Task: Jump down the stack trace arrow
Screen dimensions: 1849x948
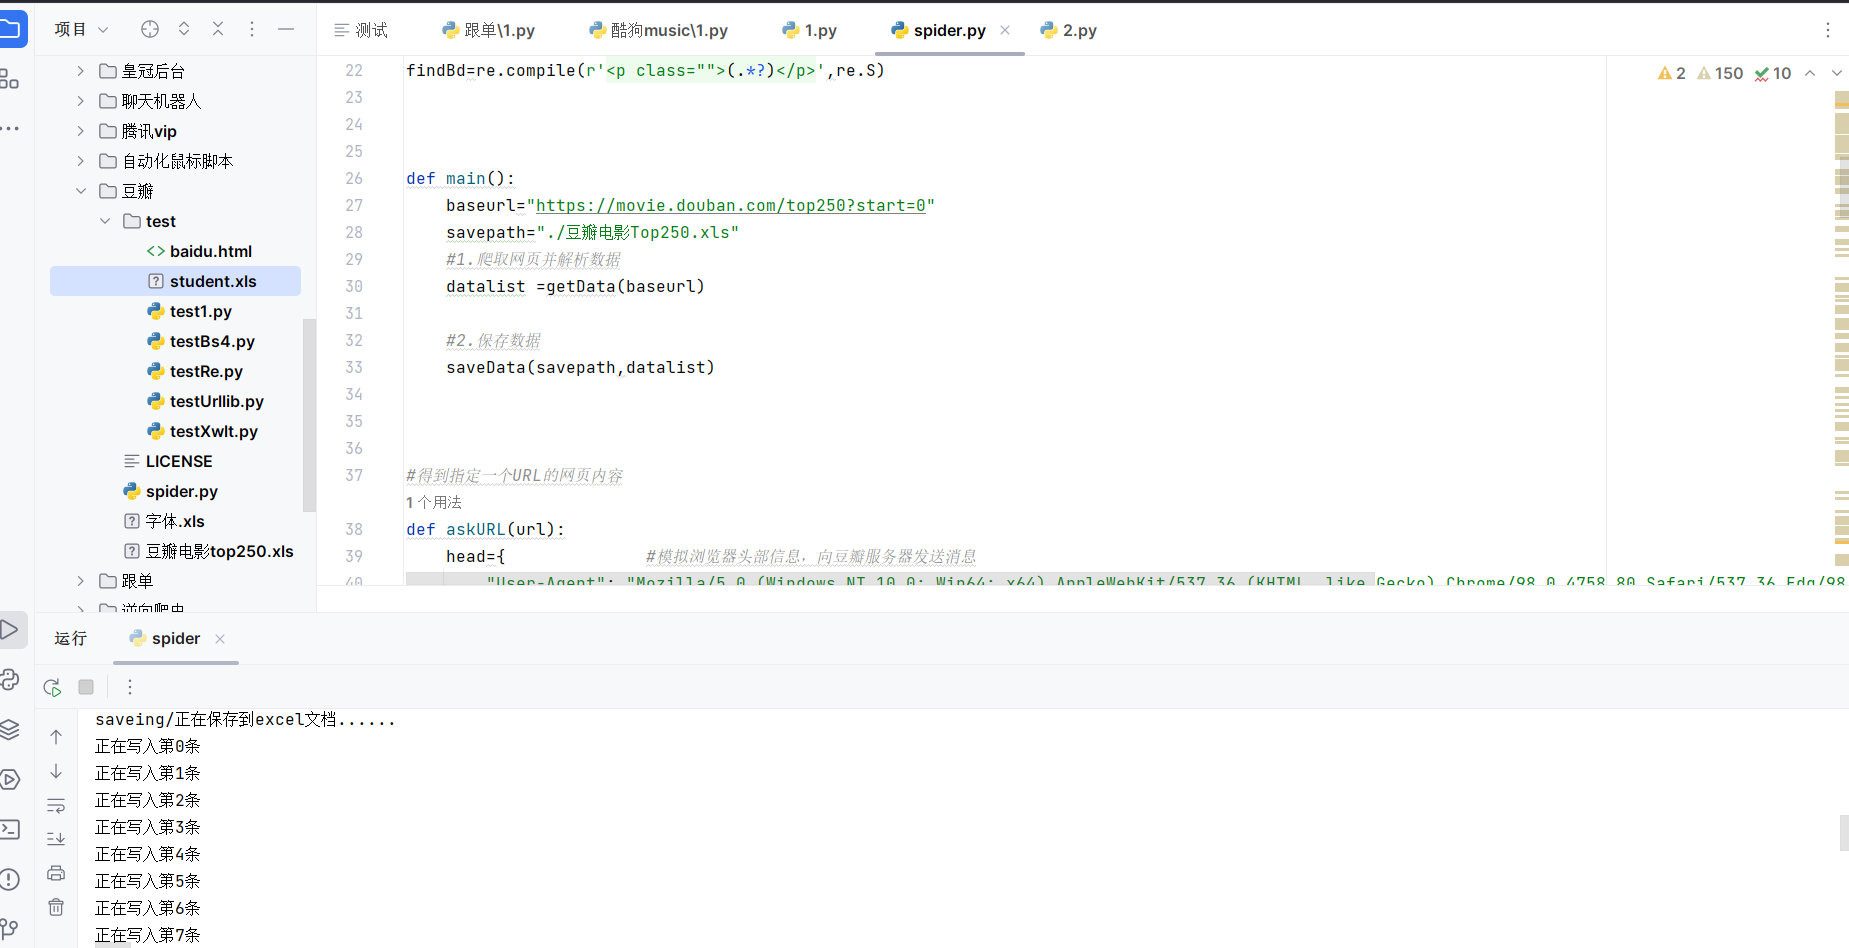Action: [x=56, y=771]
